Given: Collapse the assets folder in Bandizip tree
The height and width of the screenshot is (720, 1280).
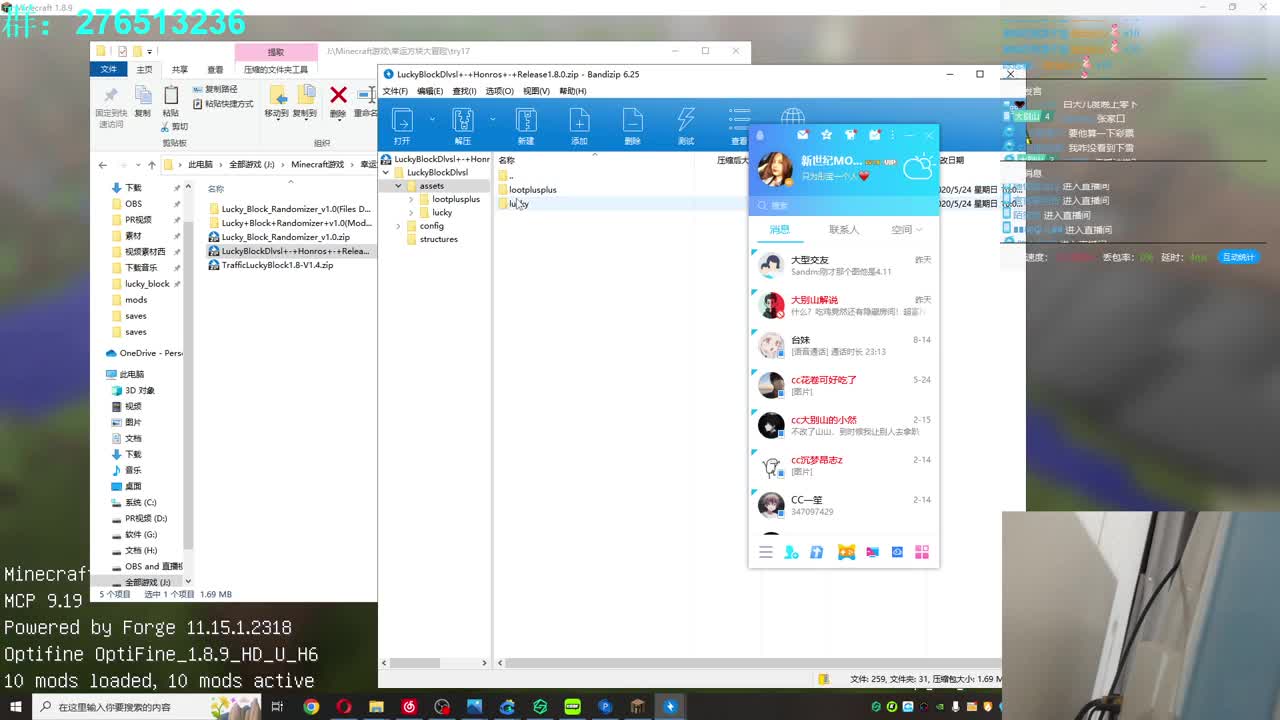Looking at the screenshot, I should point(398,186).
